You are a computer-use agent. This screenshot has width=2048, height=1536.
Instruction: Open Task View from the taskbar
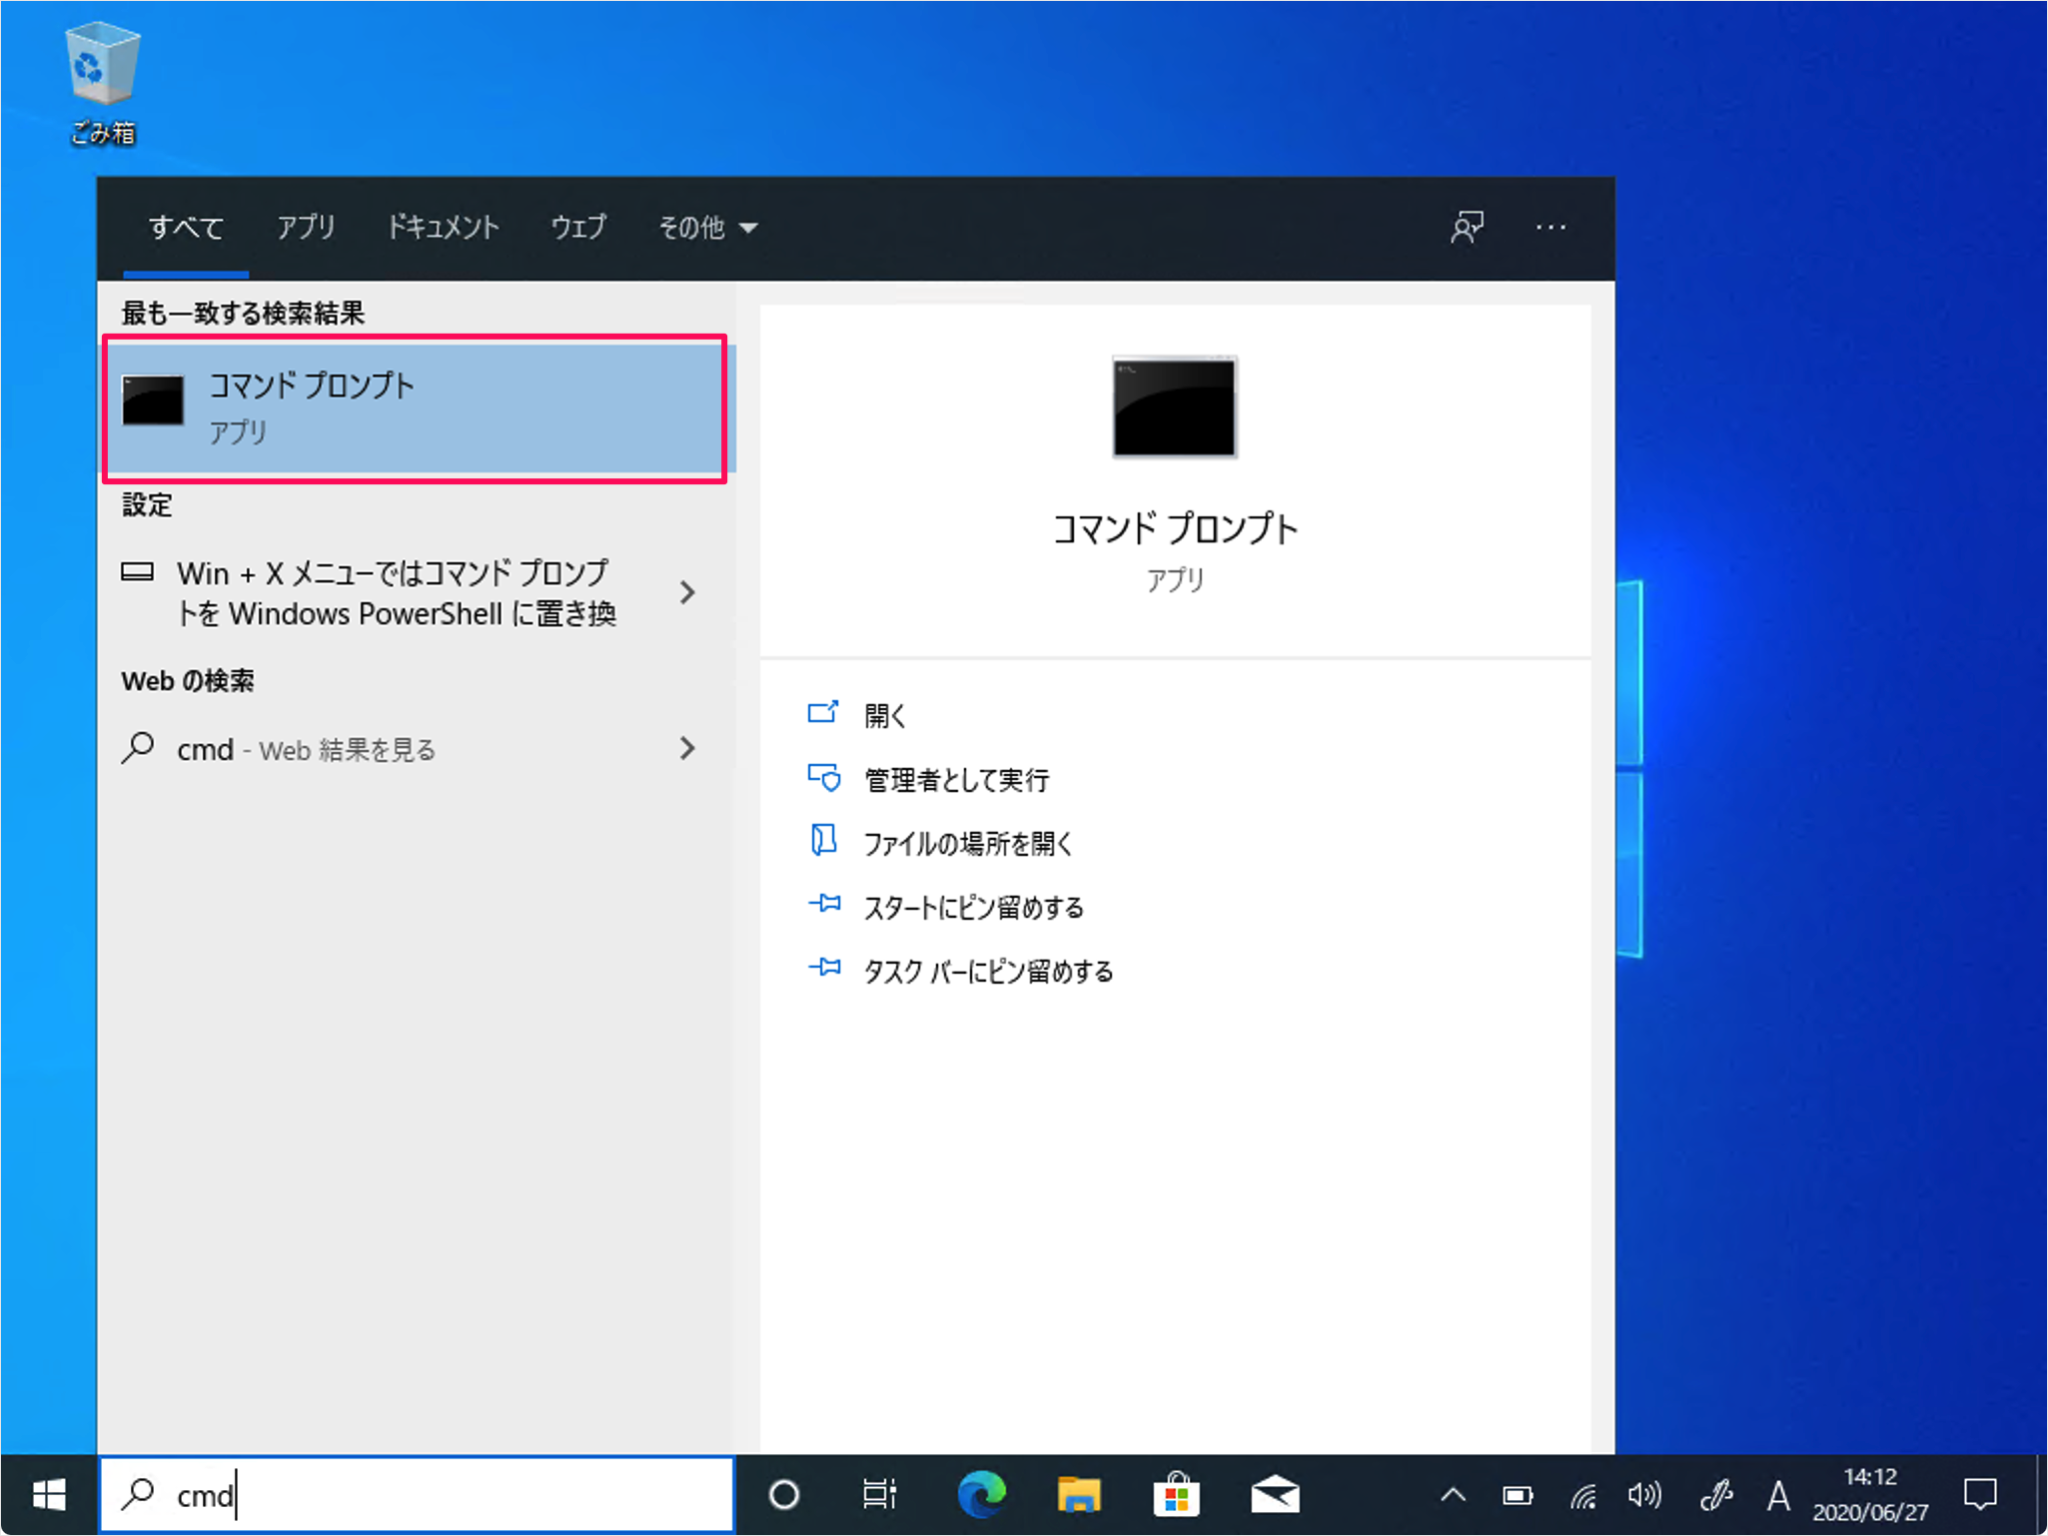[878, 1494]
